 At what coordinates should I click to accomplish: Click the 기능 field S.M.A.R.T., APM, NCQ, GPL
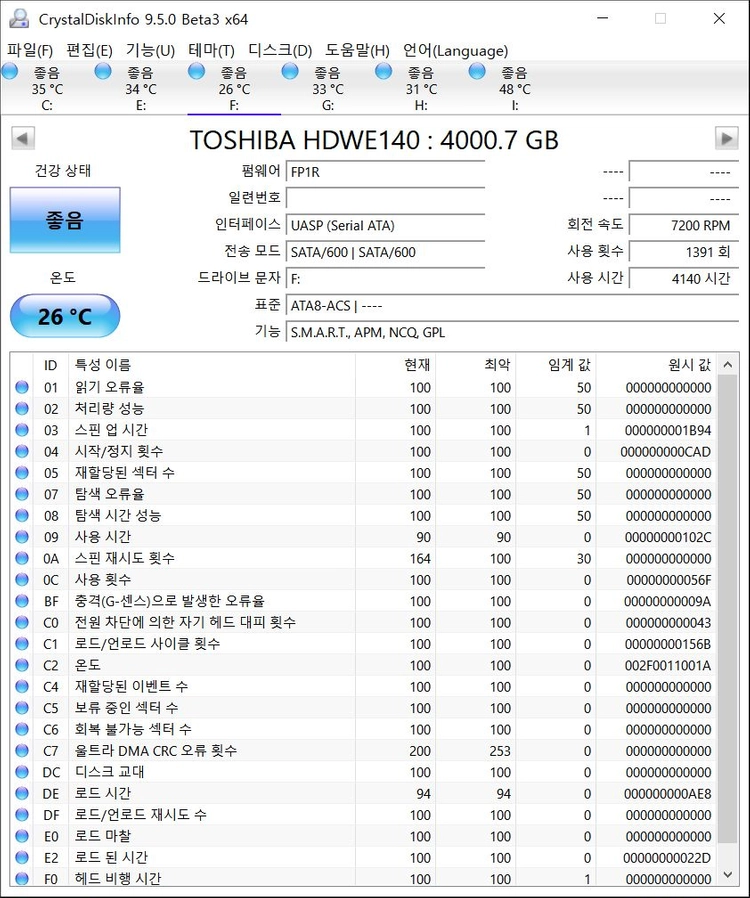[x=512, y=333]
